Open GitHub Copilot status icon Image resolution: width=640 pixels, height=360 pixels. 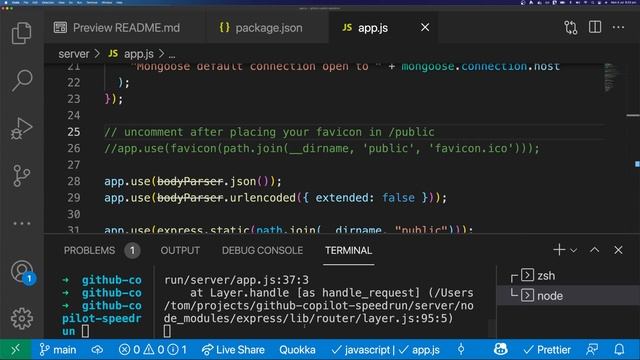pyautogui.click(x=500, y=349)
